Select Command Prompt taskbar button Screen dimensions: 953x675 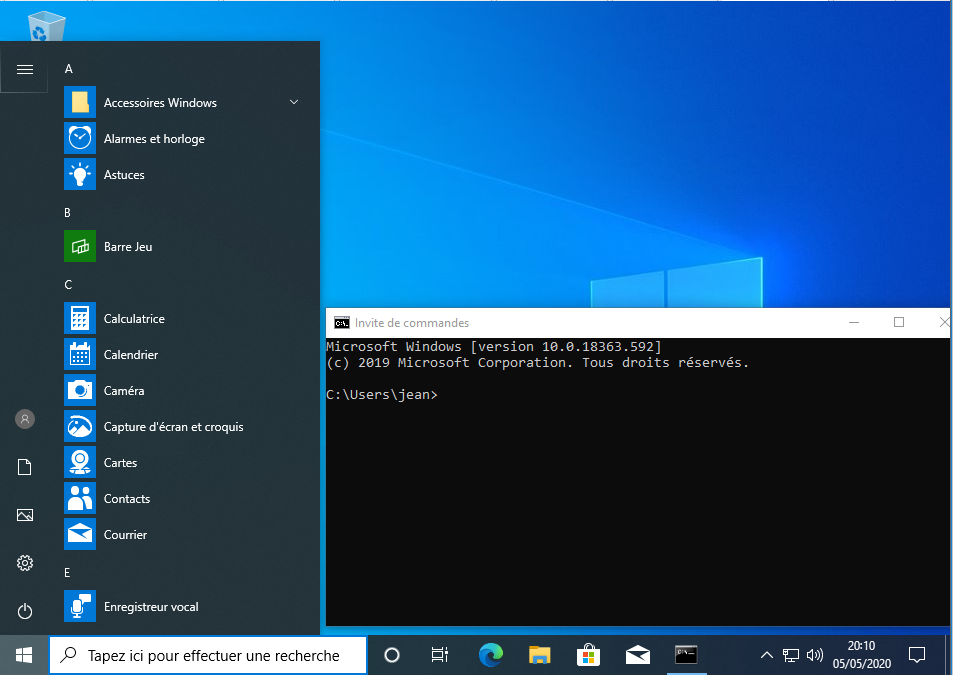[x=686, y=655]
